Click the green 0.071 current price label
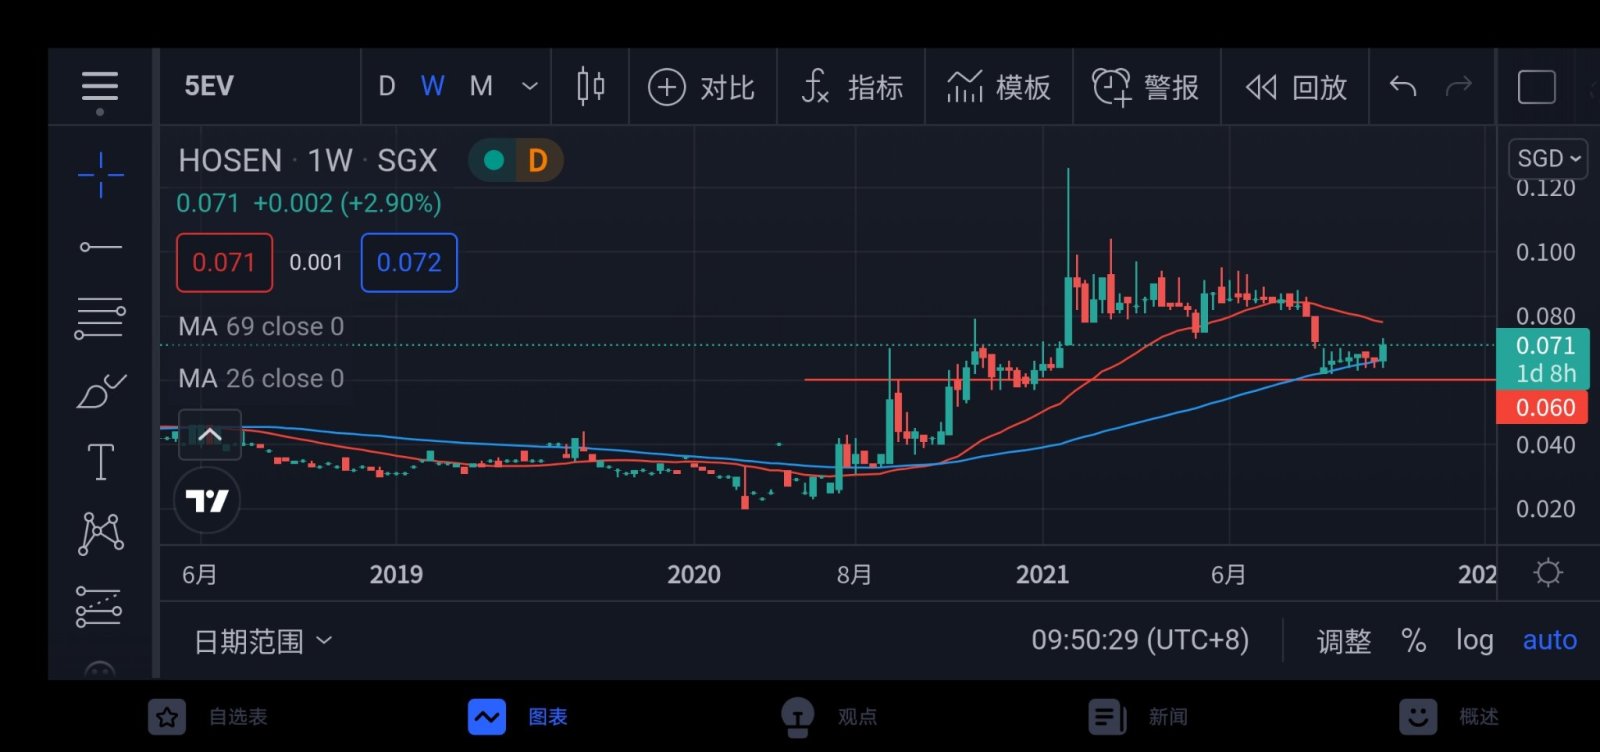Image resolution: width=1600 pixels, height=752 pixels. pyautogui.click(x=1543, y=357)
